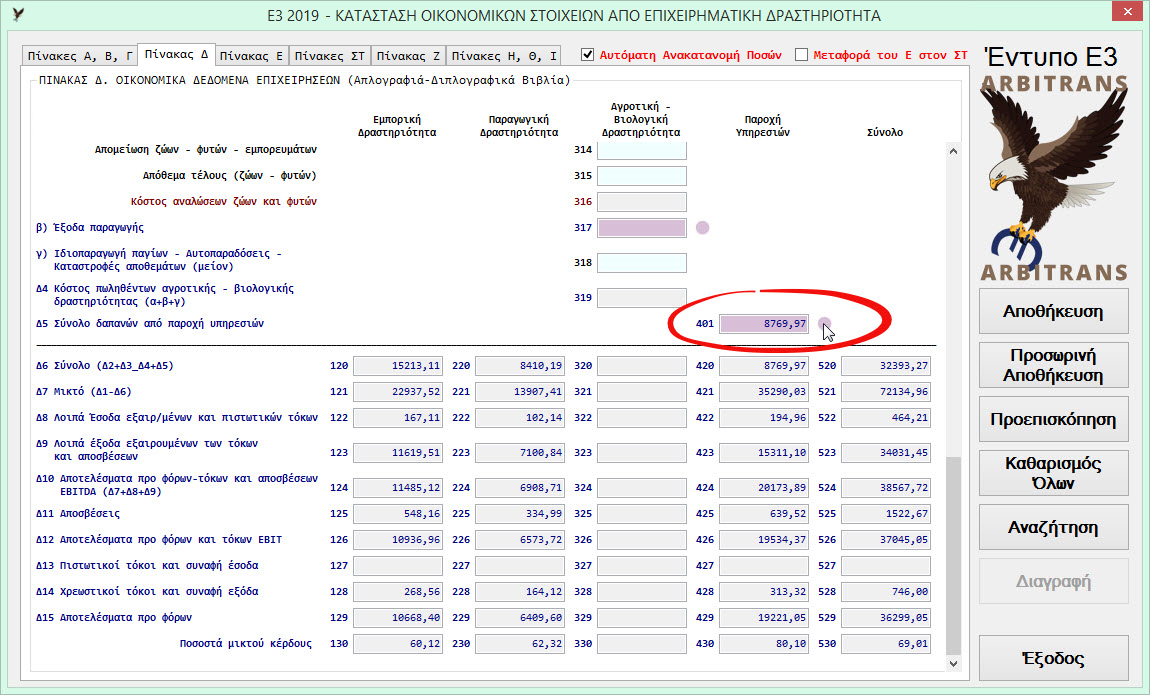This screenshot has width=1150, height=695.
Task: Click the Έξοδος button
Action: (x=1053, y=658)
